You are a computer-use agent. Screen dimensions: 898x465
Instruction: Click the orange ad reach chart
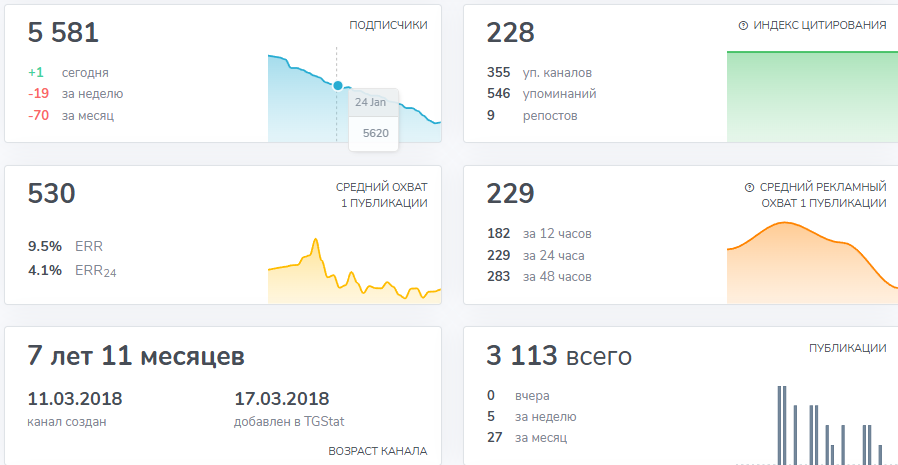(813, 262)
